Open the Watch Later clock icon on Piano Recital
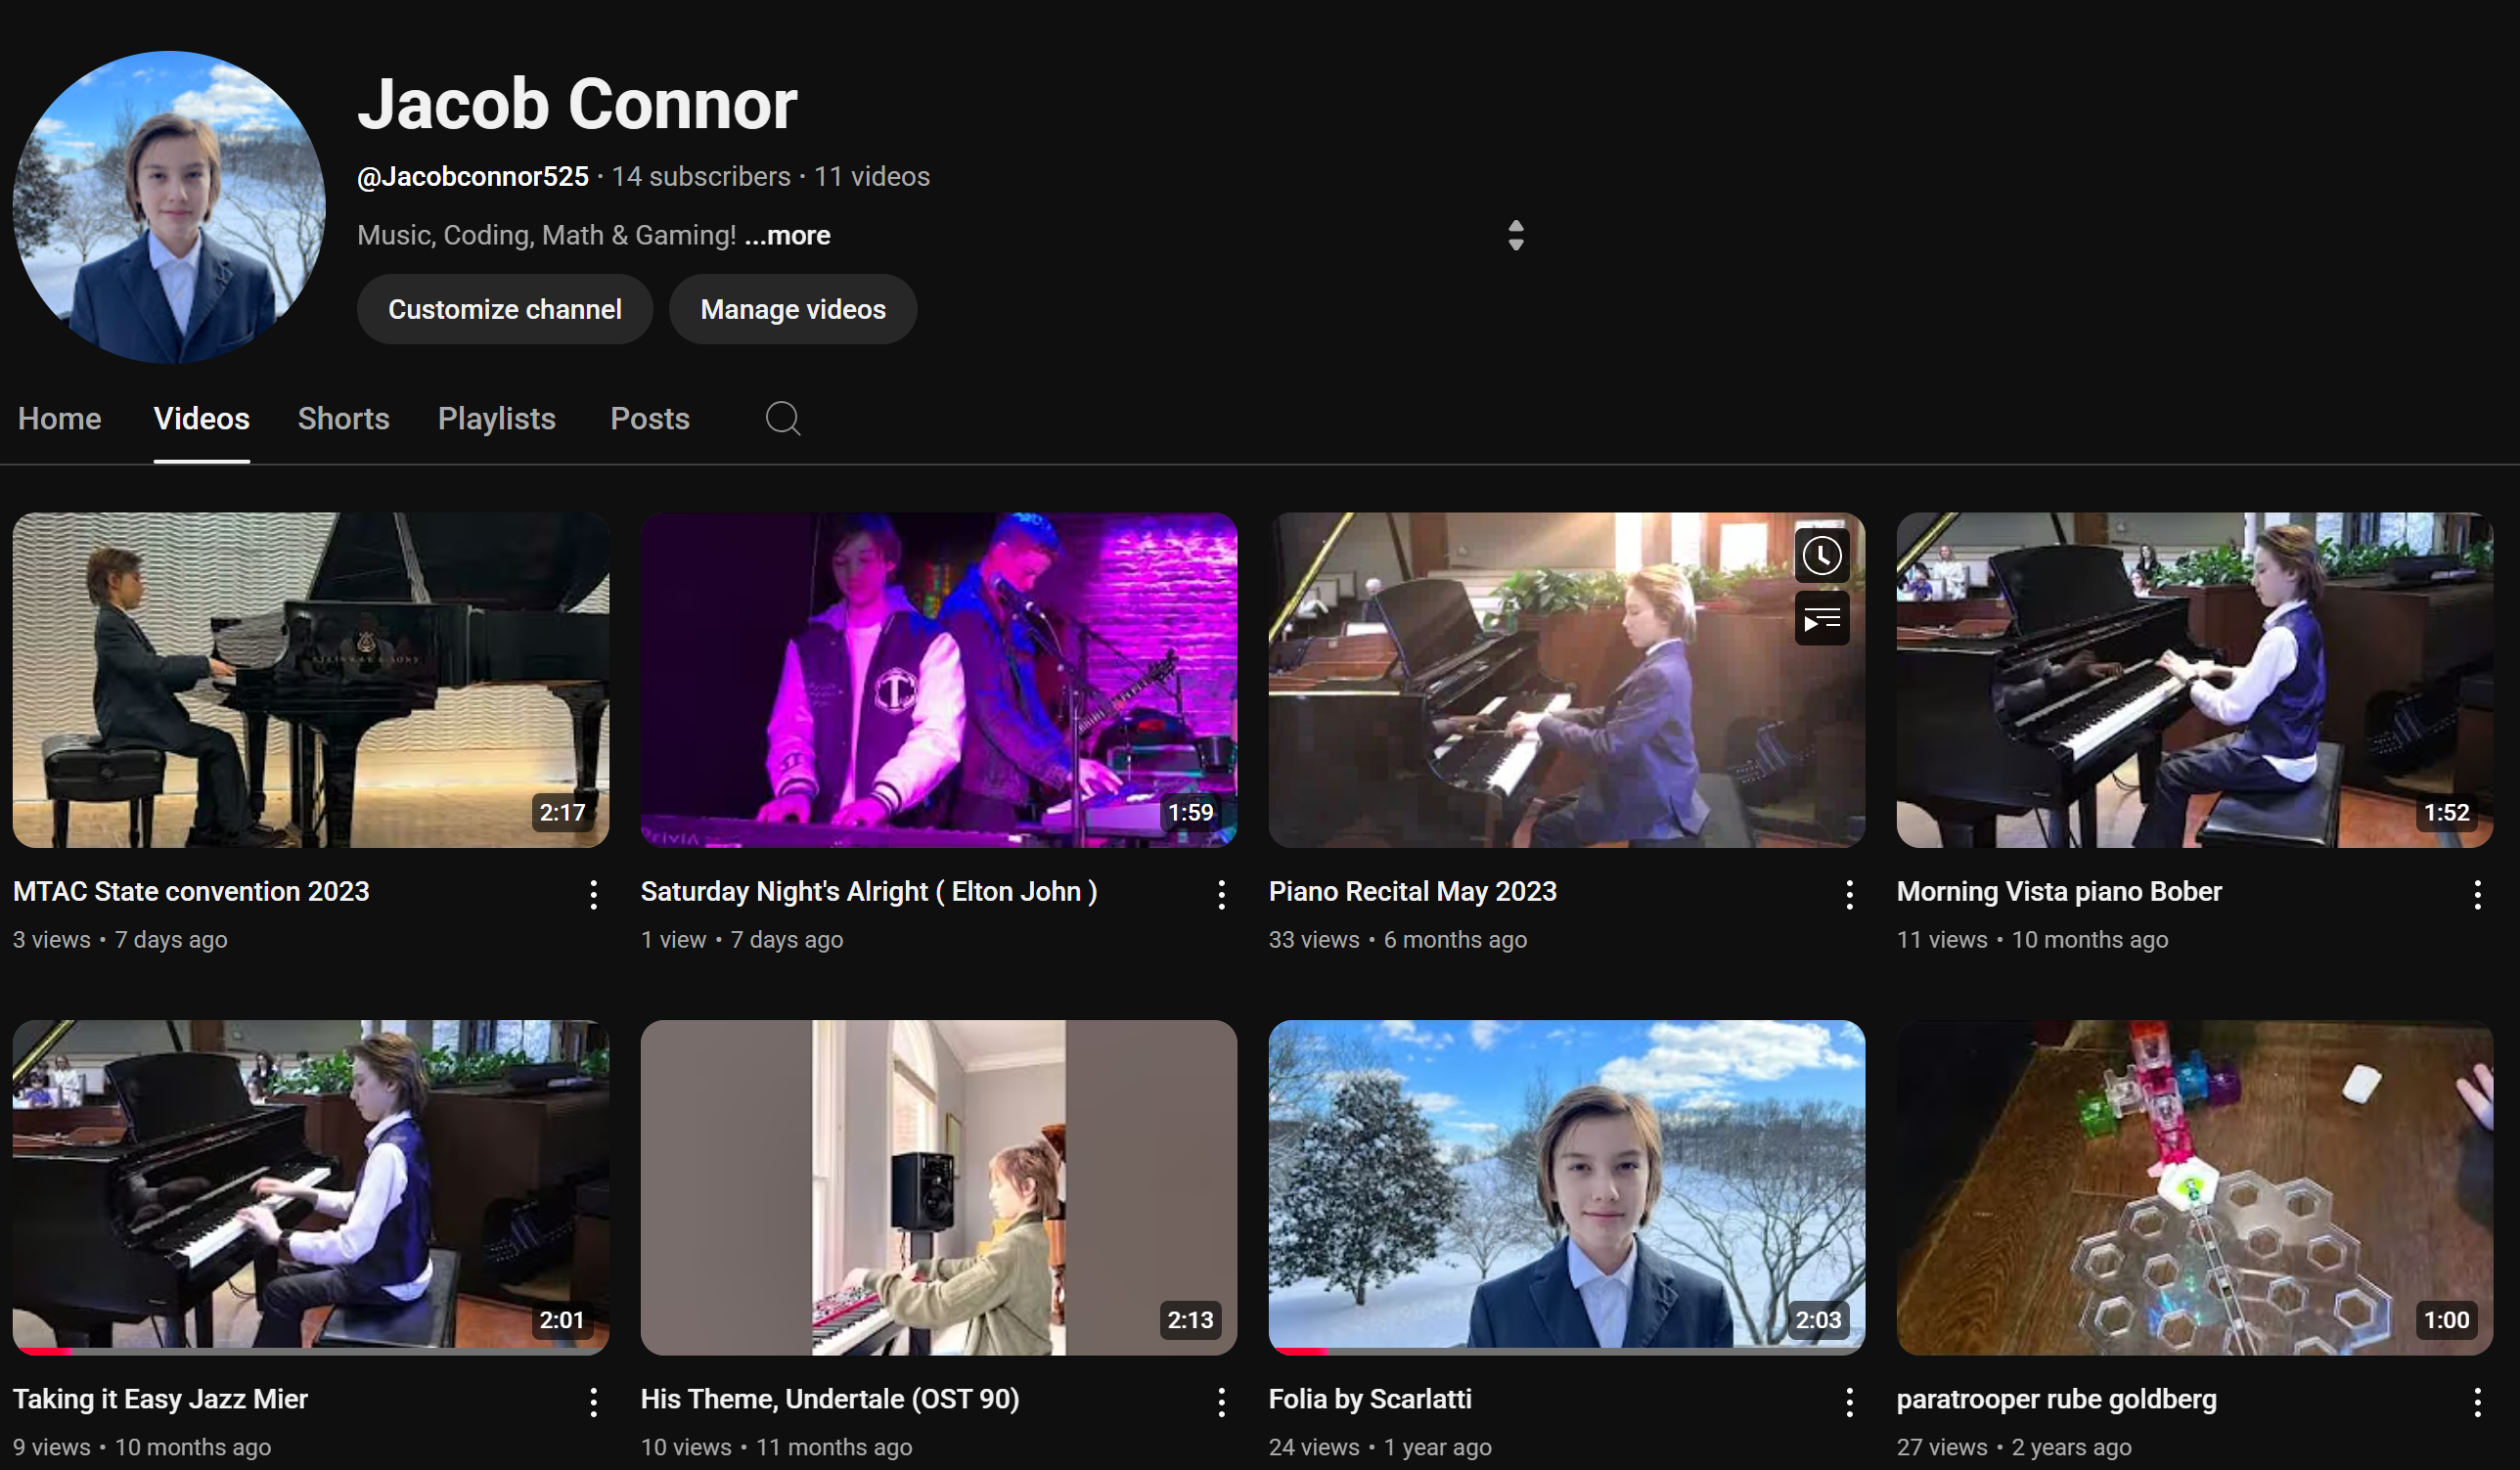The height and width of the screenshot is (1470, 2520). [1822, 556]
